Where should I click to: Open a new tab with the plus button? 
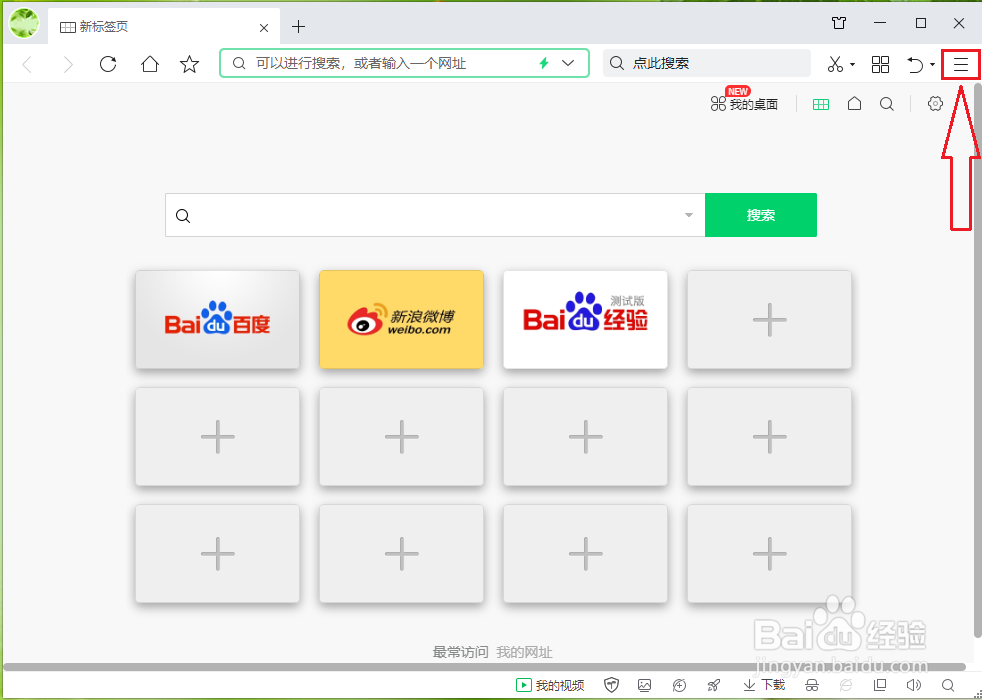pos(298,27)
